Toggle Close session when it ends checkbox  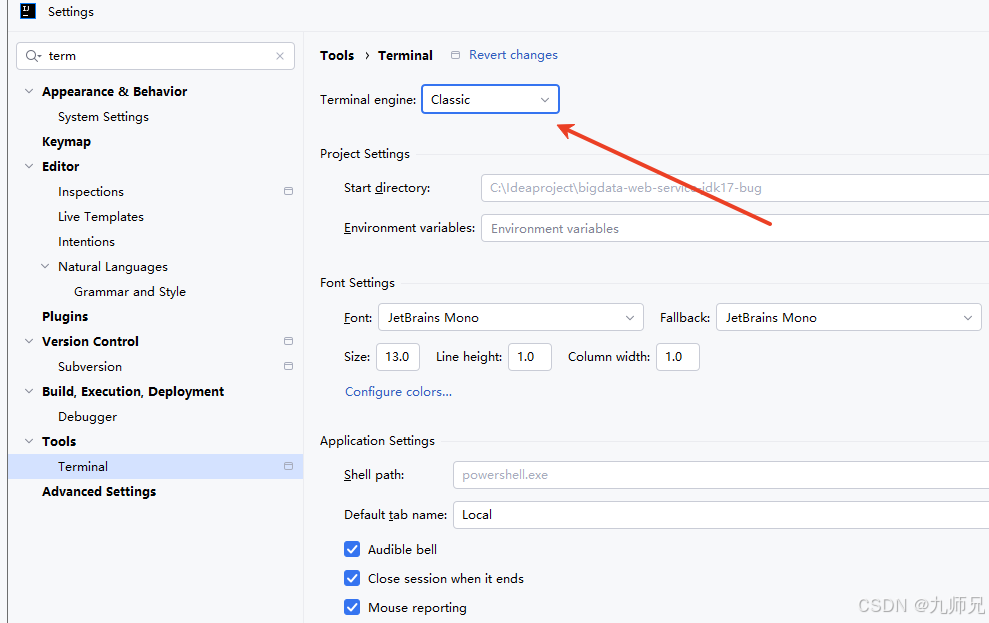[x=352, y=578]
